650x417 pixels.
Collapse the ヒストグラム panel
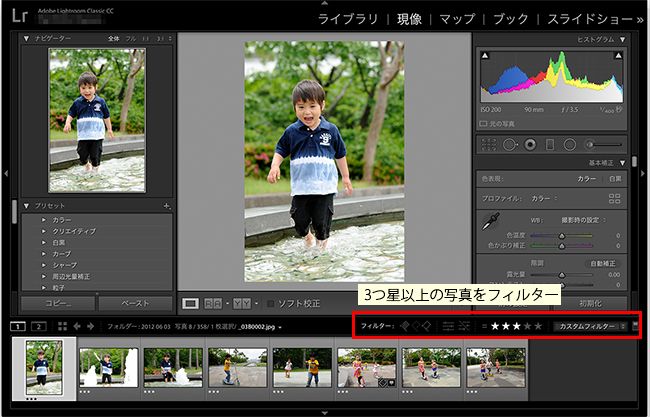[x=623, y=40]
